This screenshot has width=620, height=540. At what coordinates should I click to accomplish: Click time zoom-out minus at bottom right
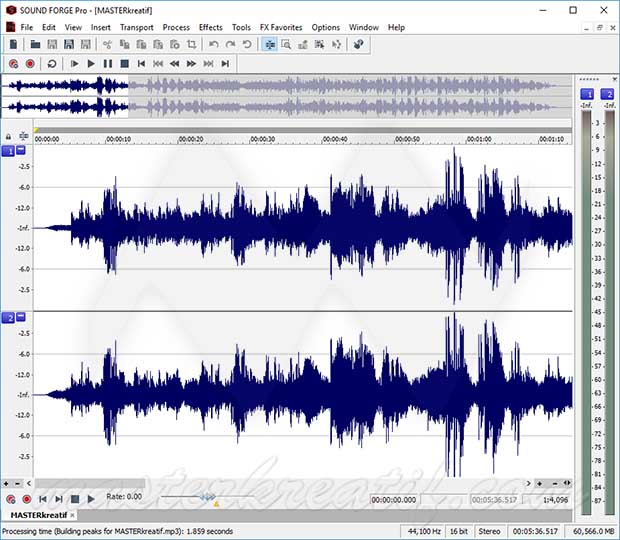(555, 483)
